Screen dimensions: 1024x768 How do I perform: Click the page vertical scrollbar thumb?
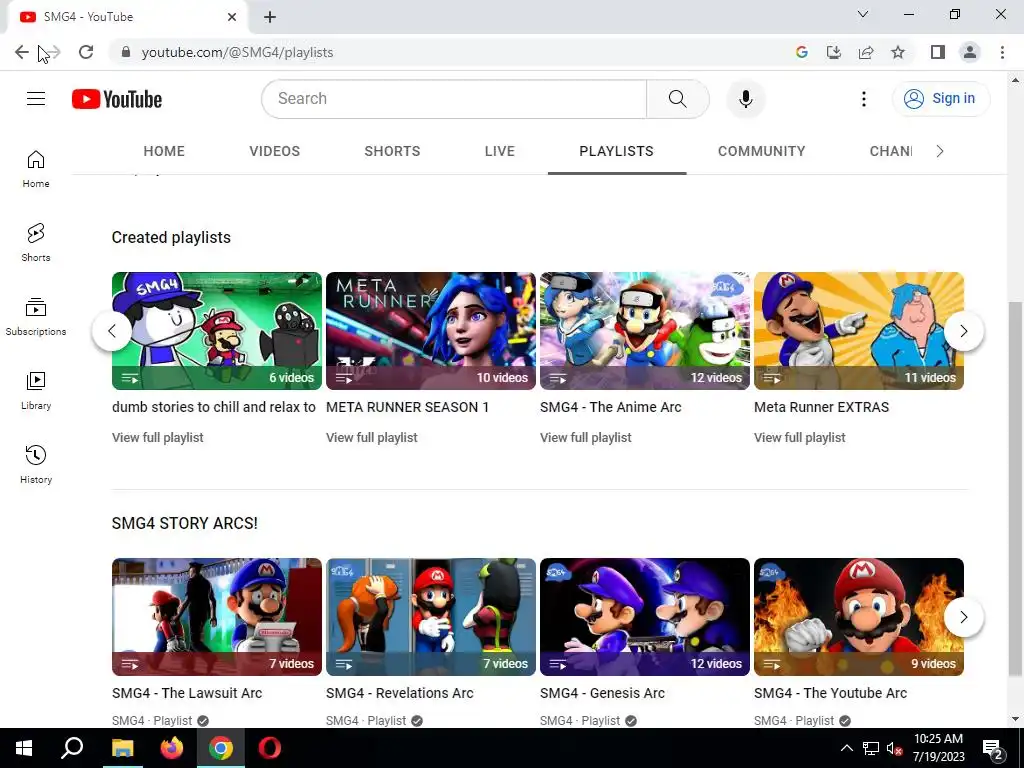tap(1015, 488)
